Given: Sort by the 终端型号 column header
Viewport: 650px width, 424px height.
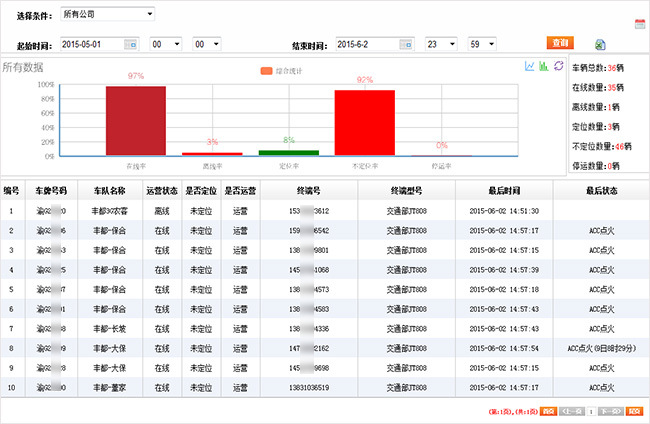Looking at the screenshot, I should click(x=407, y=191).
